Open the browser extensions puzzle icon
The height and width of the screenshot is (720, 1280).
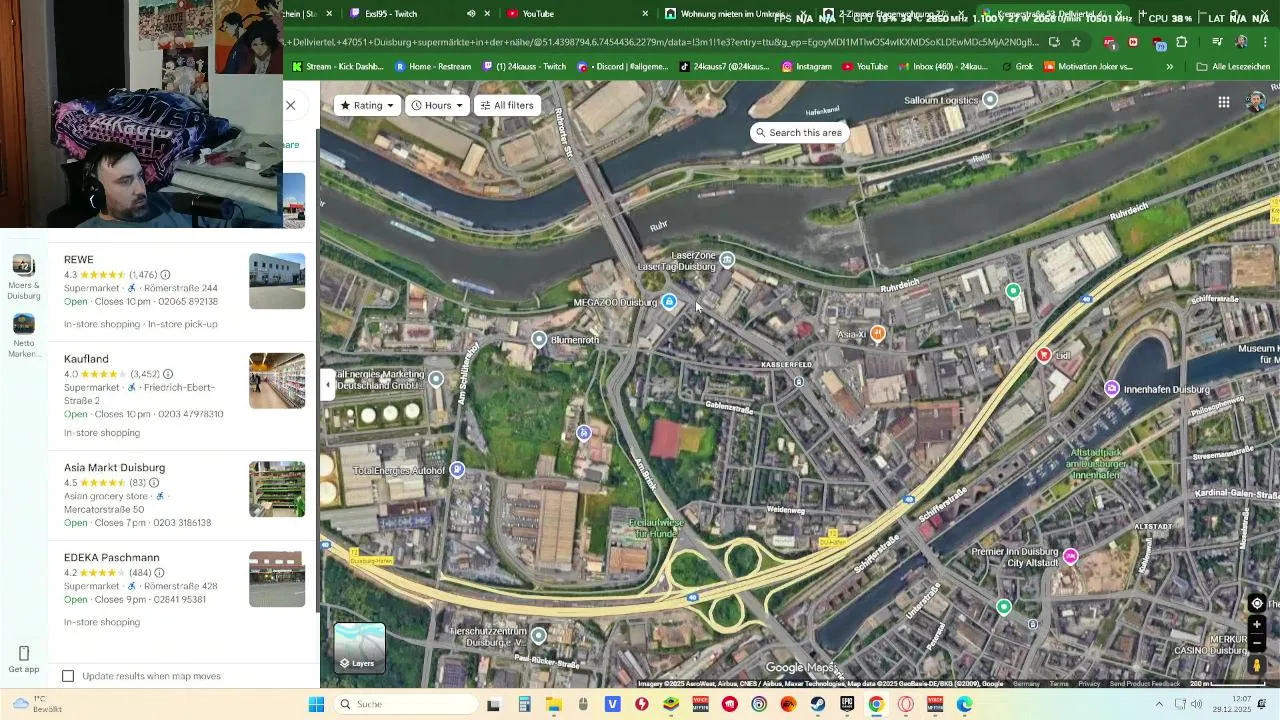point(1182,42)
